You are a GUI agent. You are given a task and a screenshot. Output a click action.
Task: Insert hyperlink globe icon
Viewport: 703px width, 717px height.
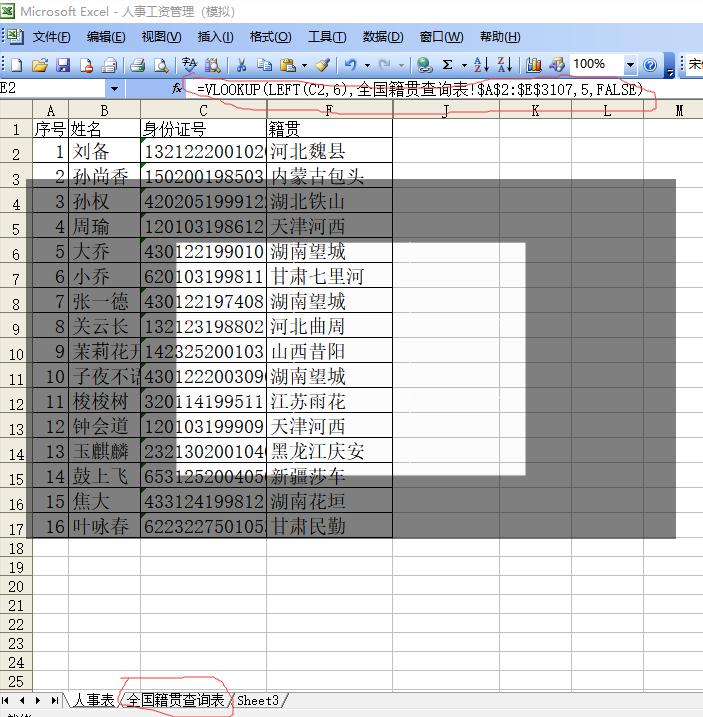pyautogui.click(x=424, y=65)
